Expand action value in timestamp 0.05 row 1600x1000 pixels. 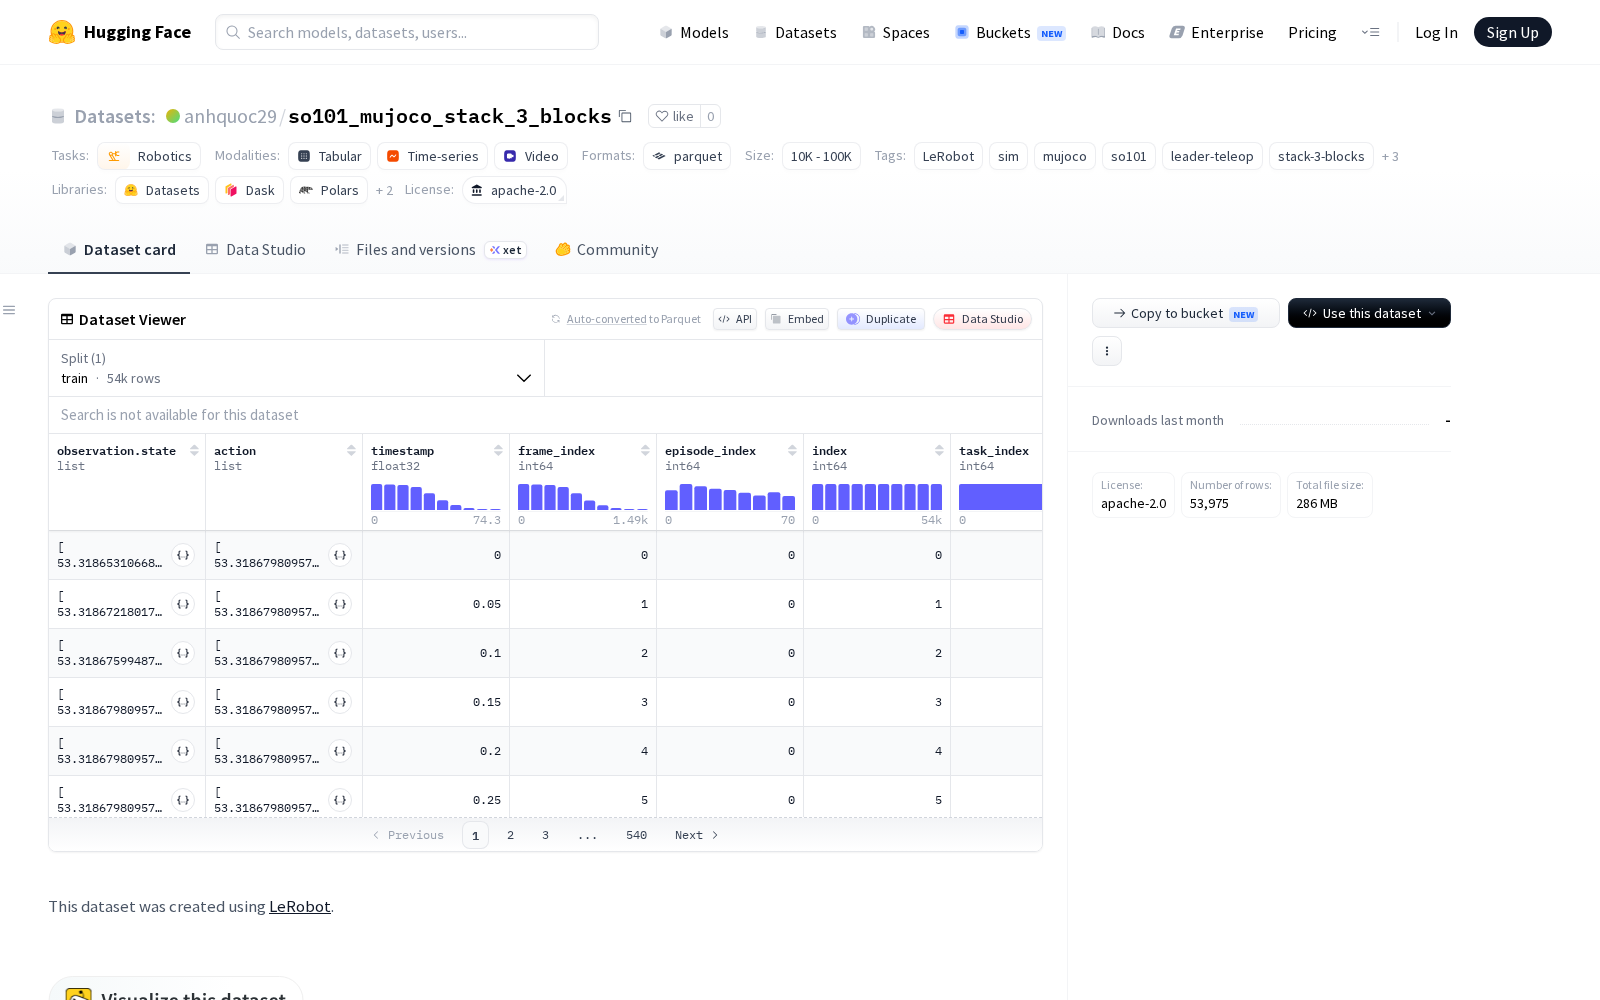pyautogui.click(x=340, y=604)
